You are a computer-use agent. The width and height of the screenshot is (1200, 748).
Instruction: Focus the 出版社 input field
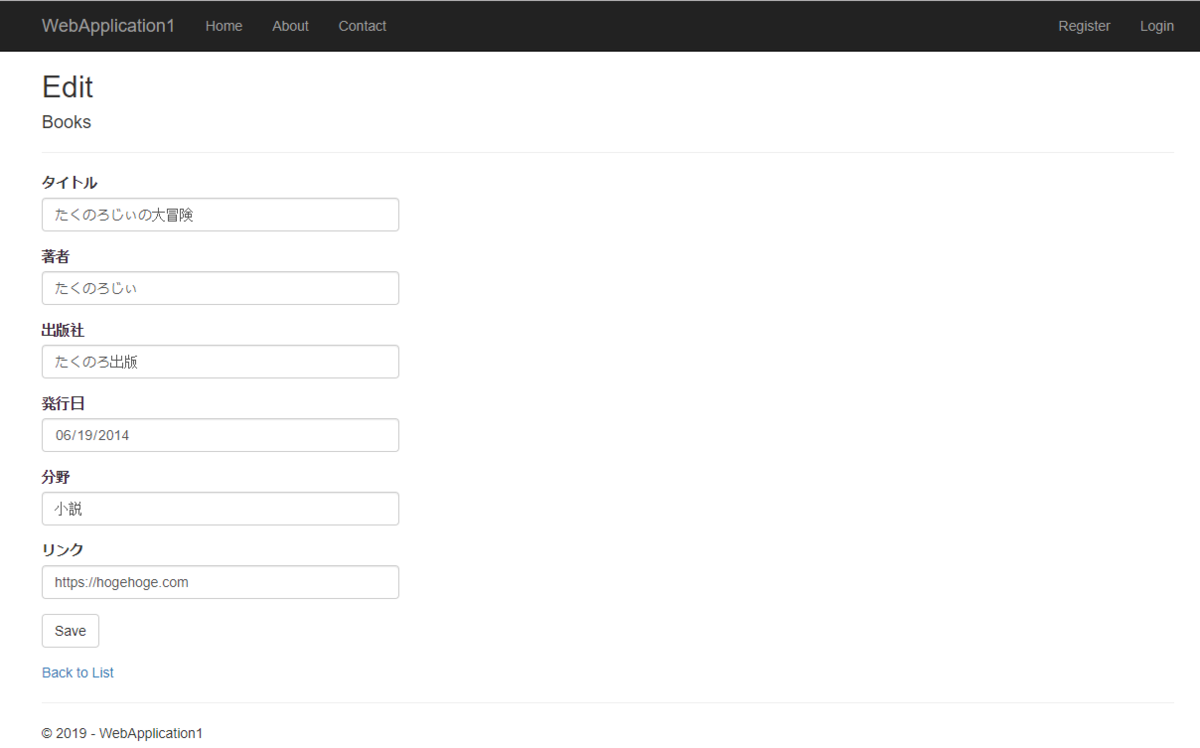pos(220,362)
